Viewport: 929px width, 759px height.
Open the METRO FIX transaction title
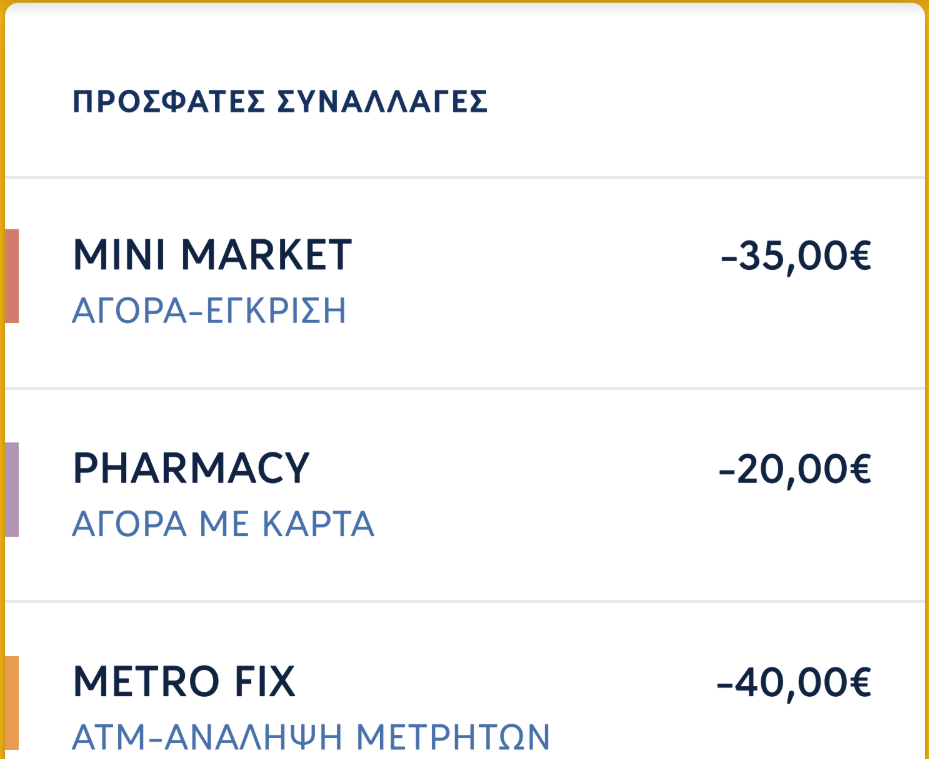(x=184, y=682)
